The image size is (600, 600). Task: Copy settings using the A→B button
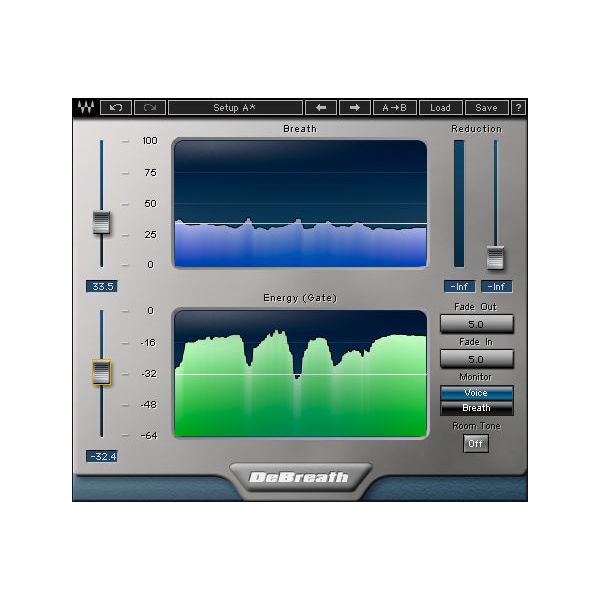[394, 107]
